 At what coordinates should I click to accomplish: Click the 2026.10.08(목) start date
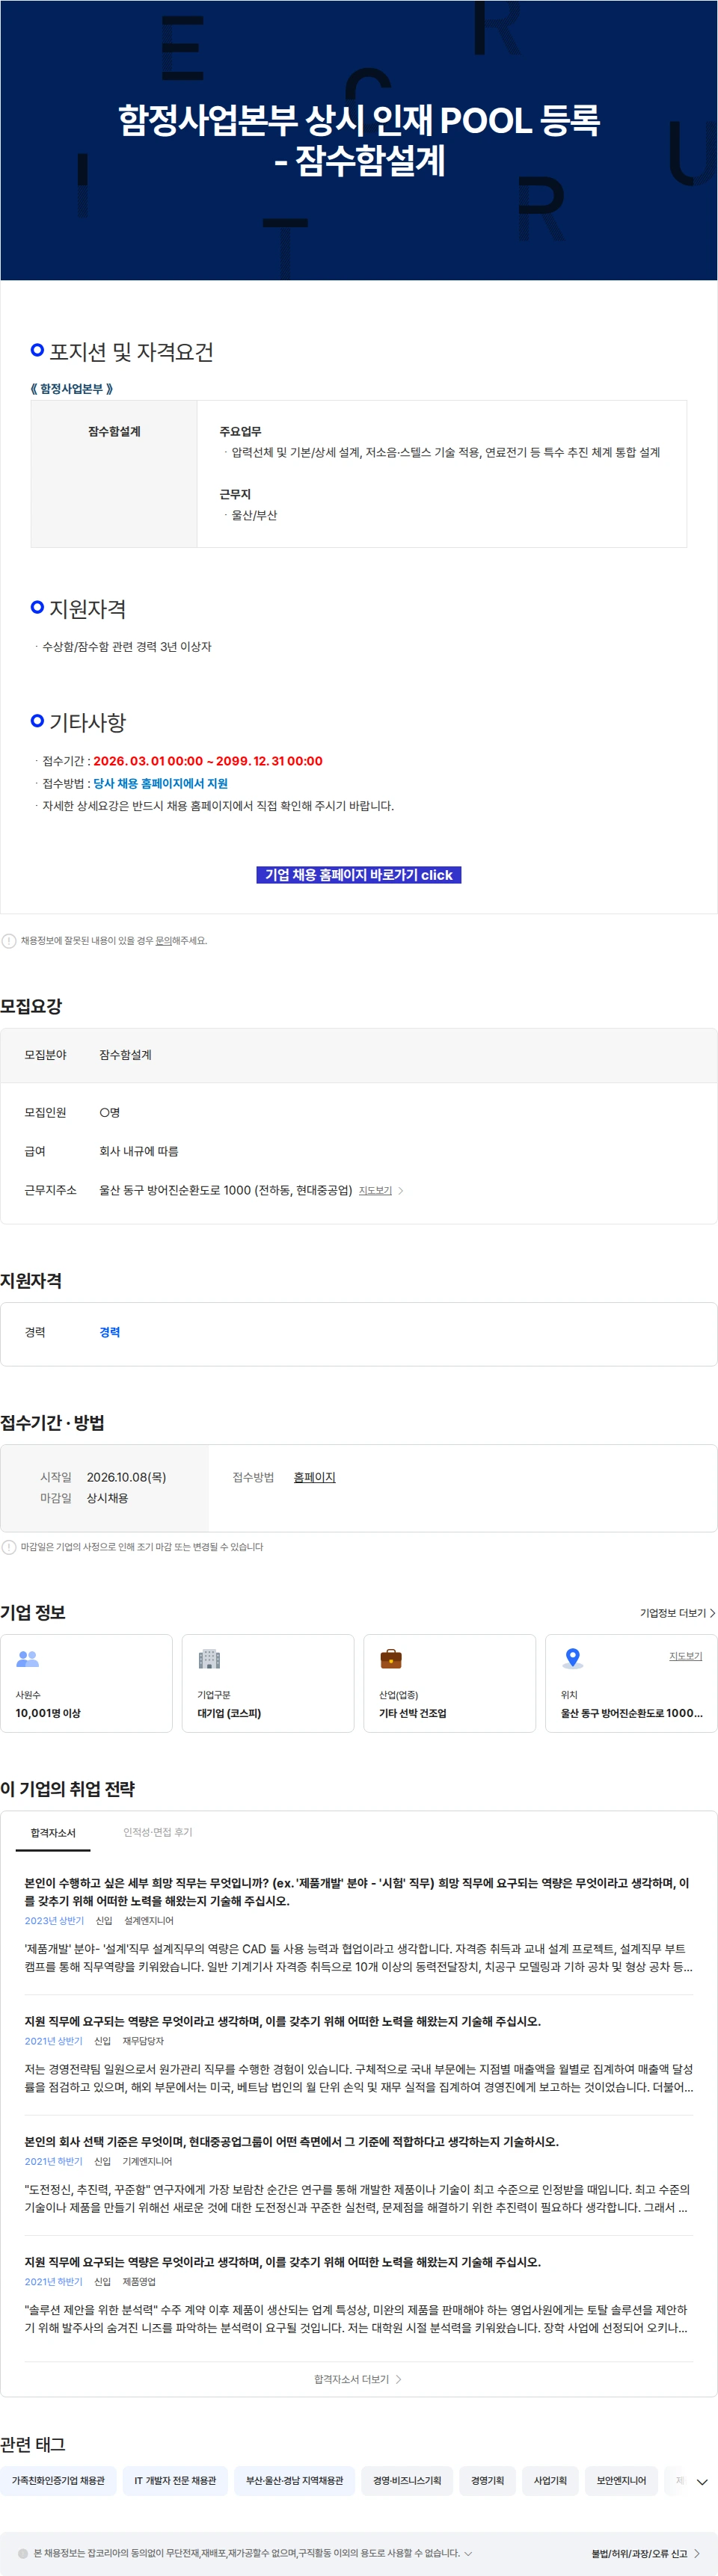click(x=126, y=1478)
